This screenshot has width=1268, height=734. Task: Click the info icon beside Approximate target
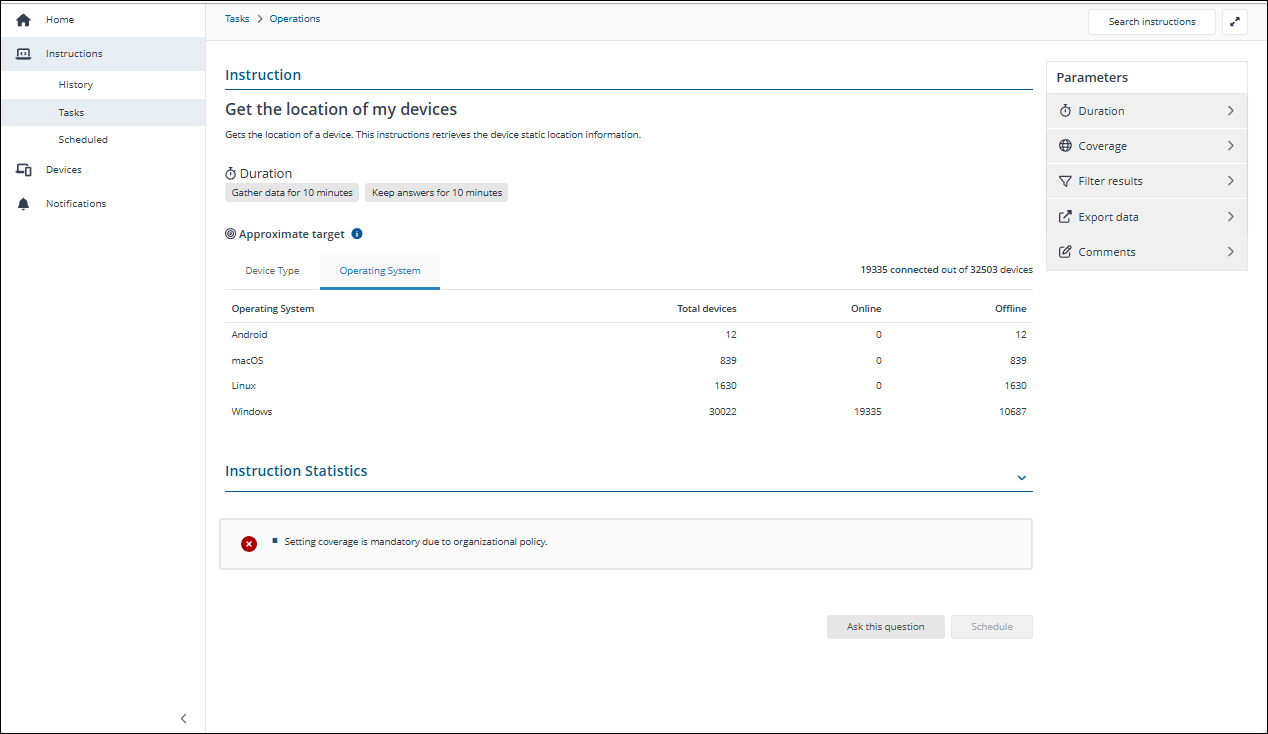pyautogui.click(x=357, y=234)
